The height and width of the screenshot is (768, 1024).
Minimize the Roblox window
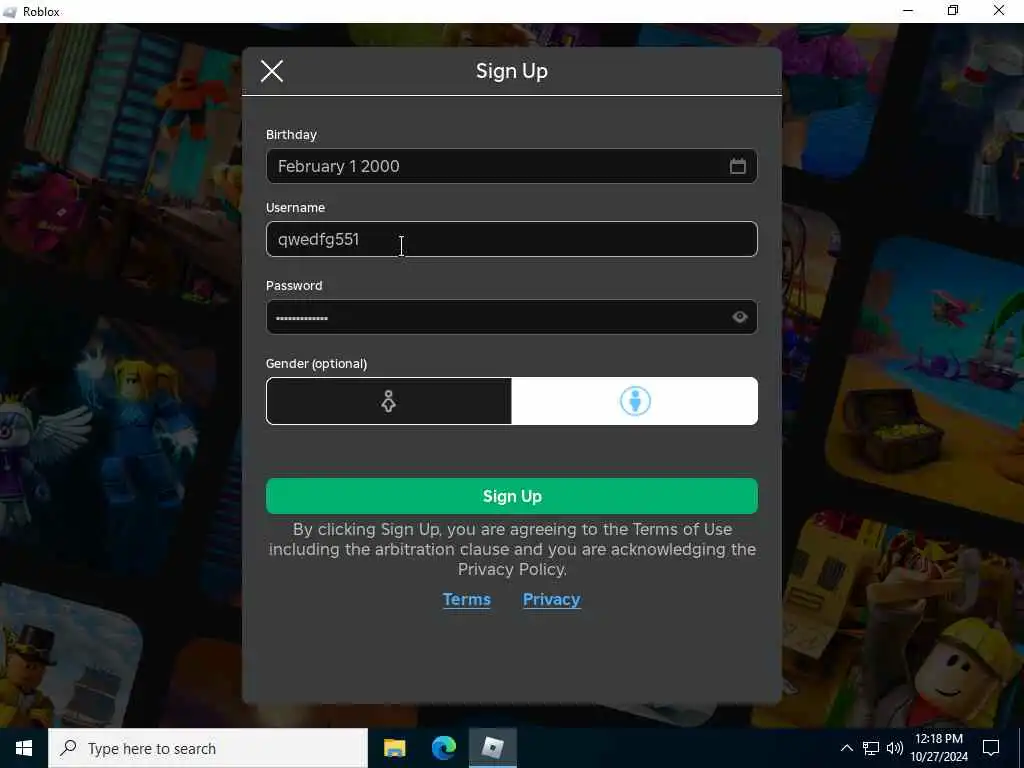click(x=908, y=11)
